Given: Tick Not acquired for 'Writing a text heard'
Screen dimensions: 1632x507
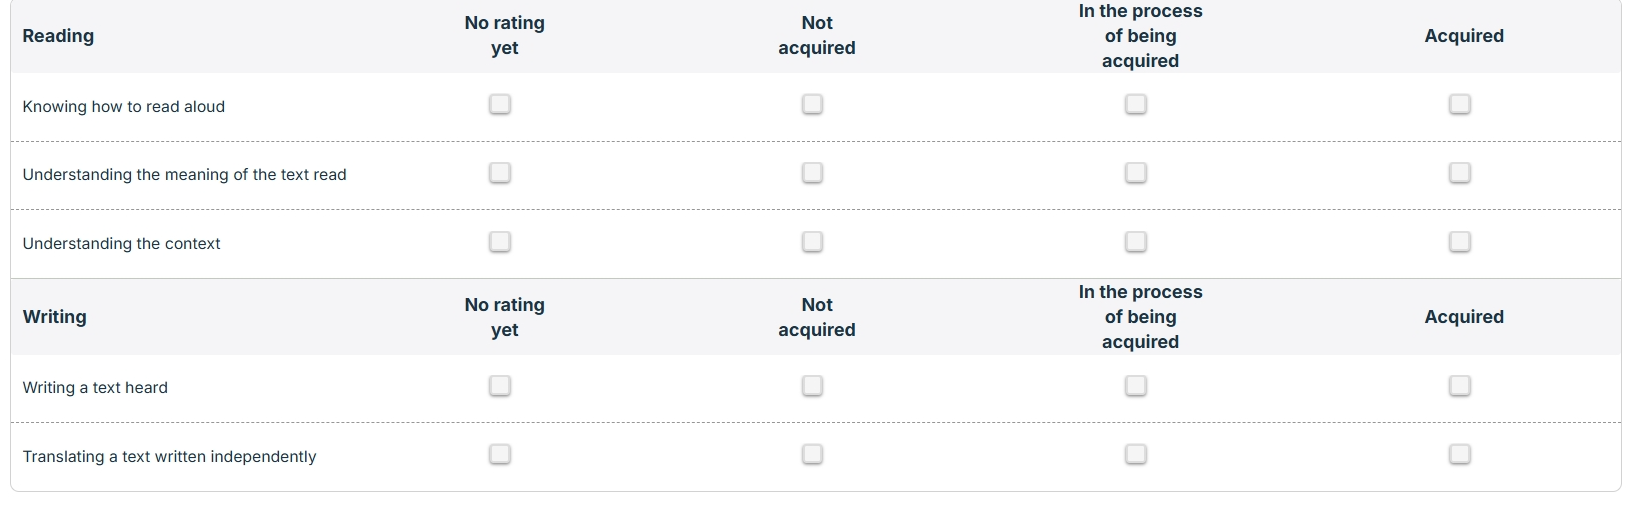Looking at the screenshot, I should point(812,386).
